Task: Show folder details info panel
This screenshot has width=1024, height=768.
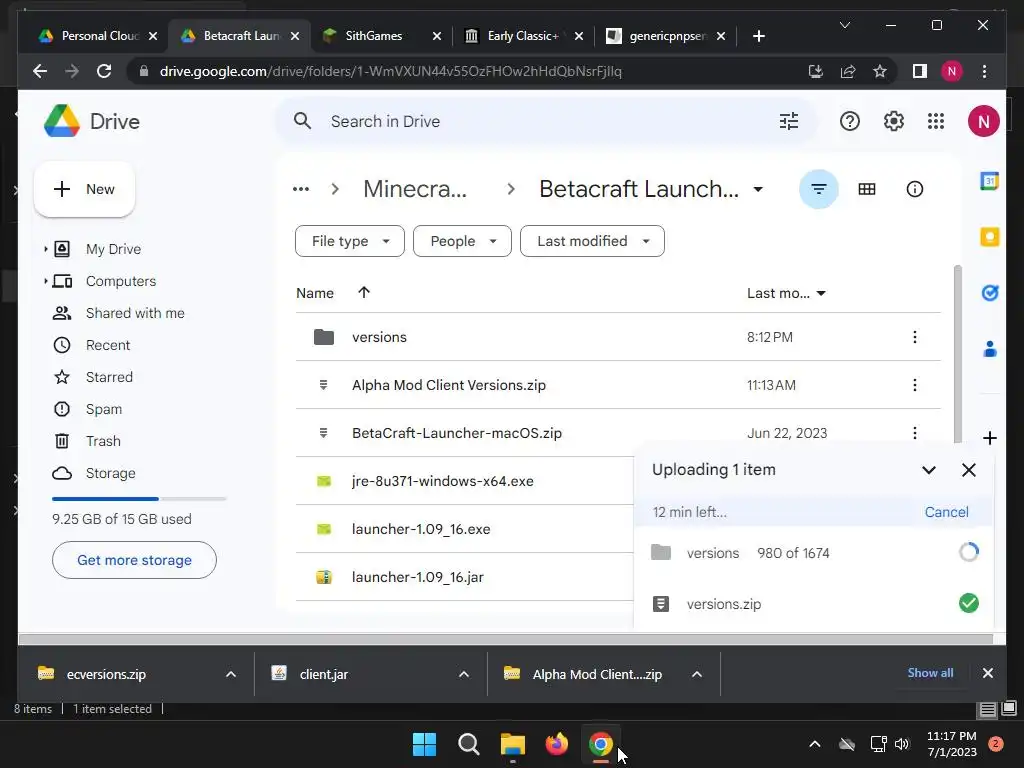Action: (x=915, y=189)
